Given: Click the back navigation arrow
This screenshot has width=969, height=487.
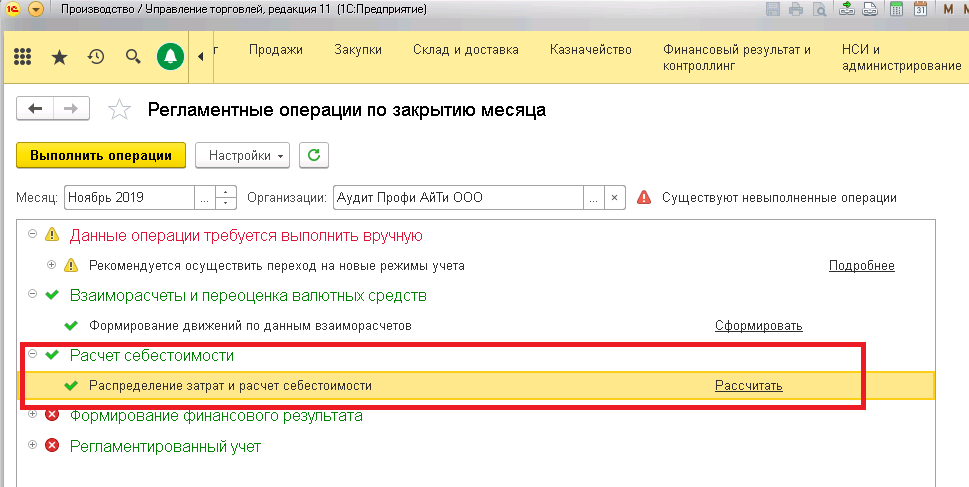Looking at the screenshot, I should coord(36,109).
